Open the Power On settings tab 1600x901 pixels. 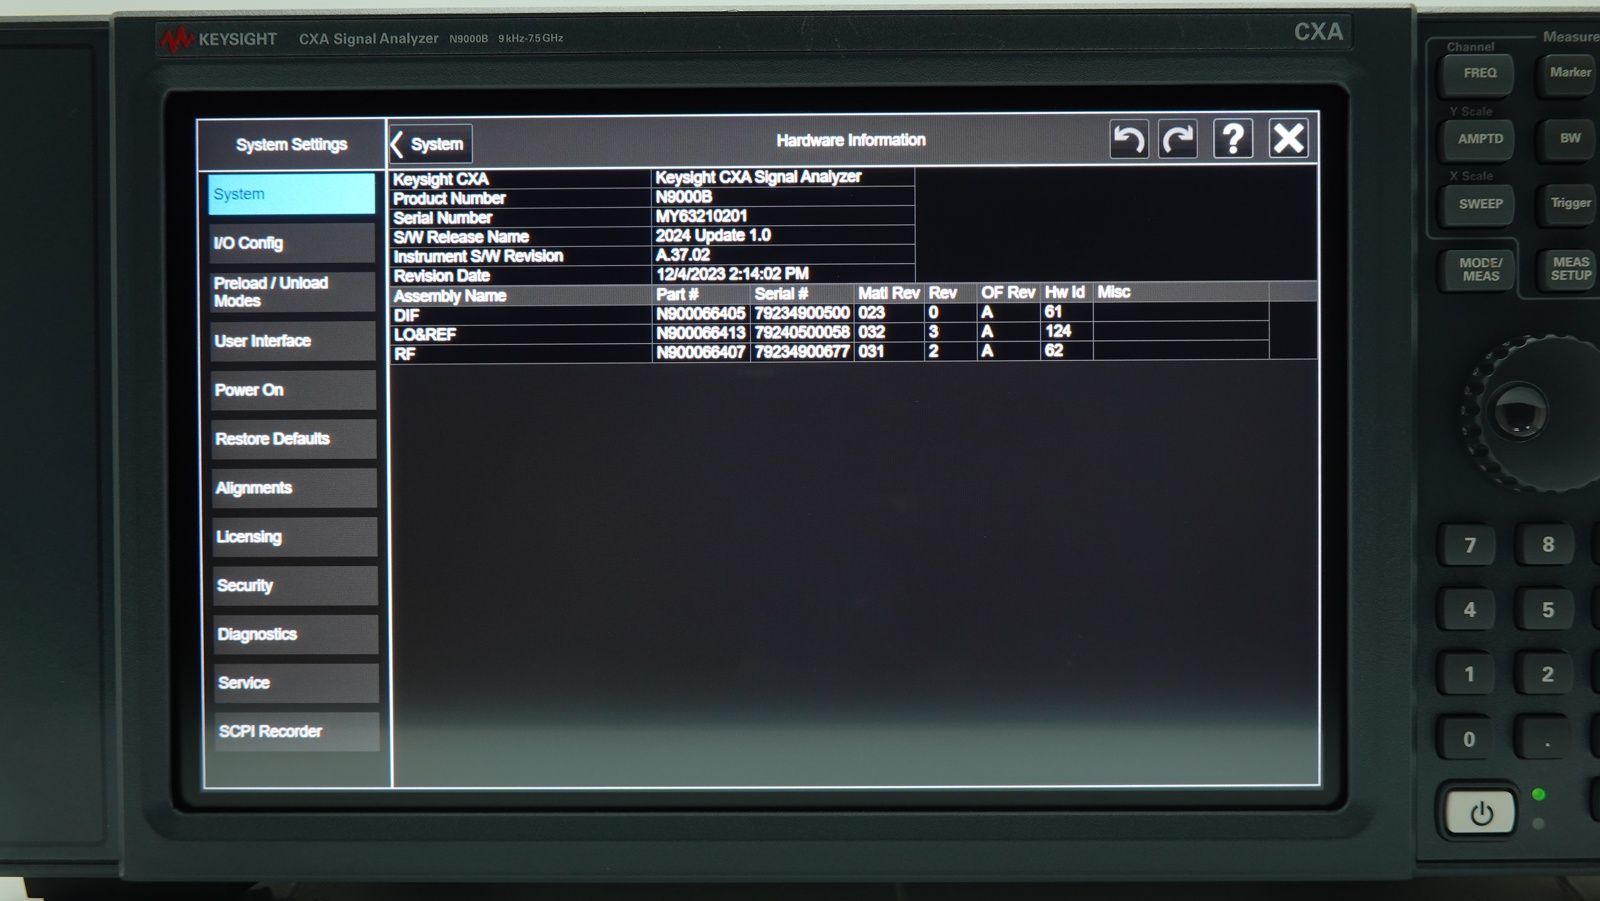293,390
